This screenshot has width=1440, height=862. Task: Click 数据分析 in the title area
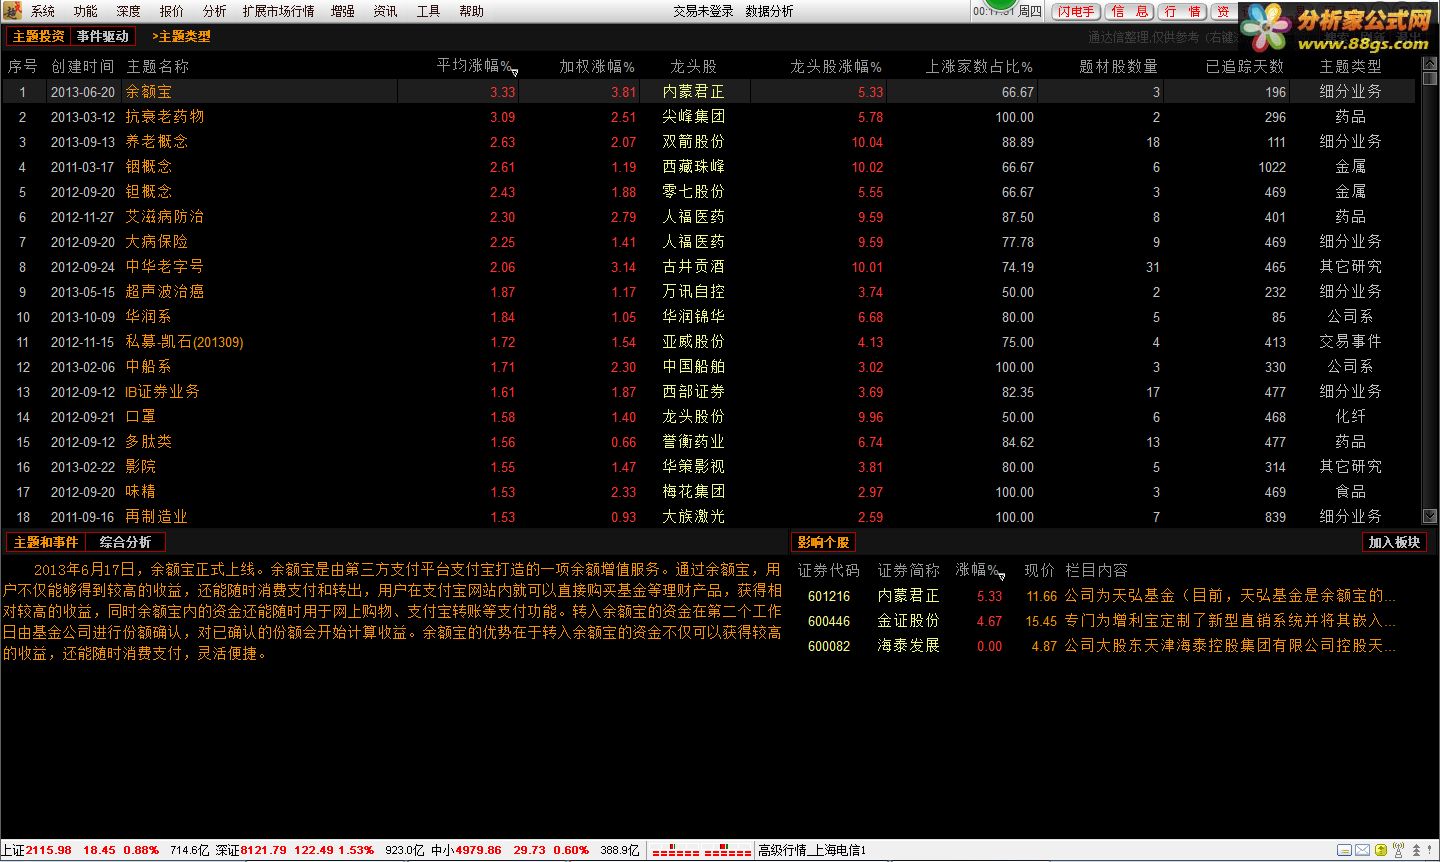point(769,11)
